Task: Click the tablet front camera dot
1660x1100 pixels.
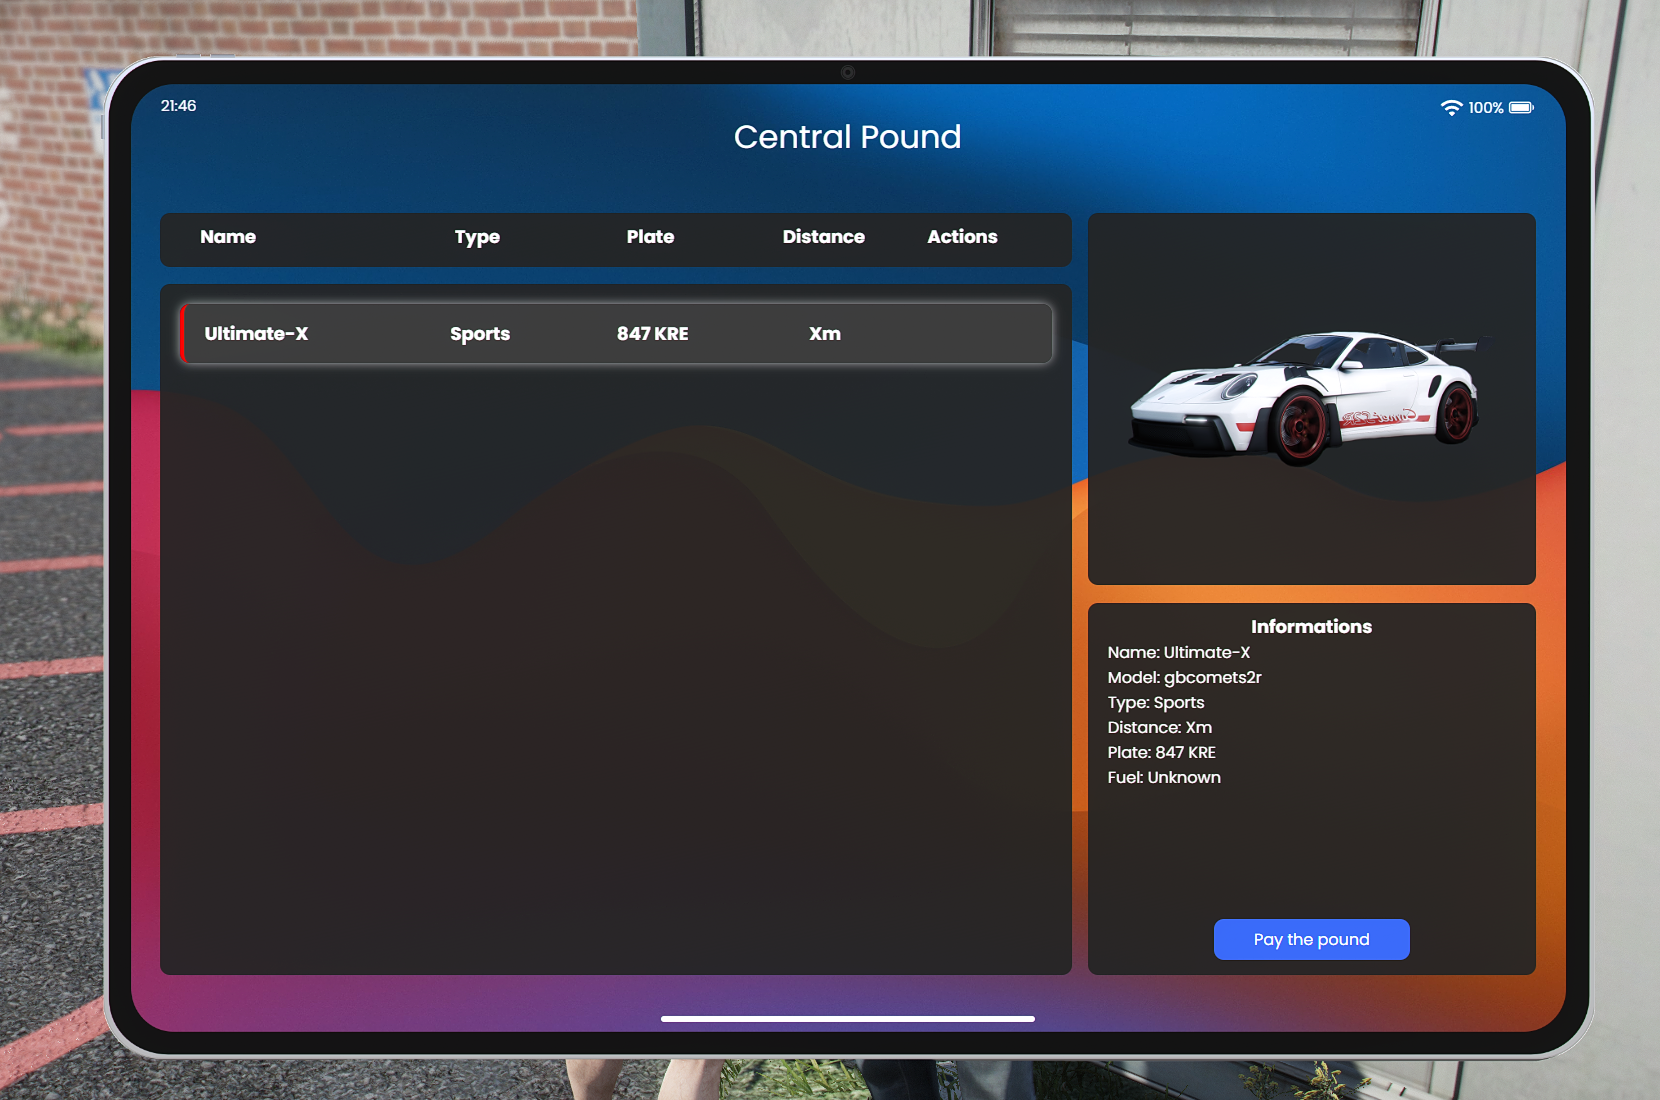Action: click(x=847, y=73)
